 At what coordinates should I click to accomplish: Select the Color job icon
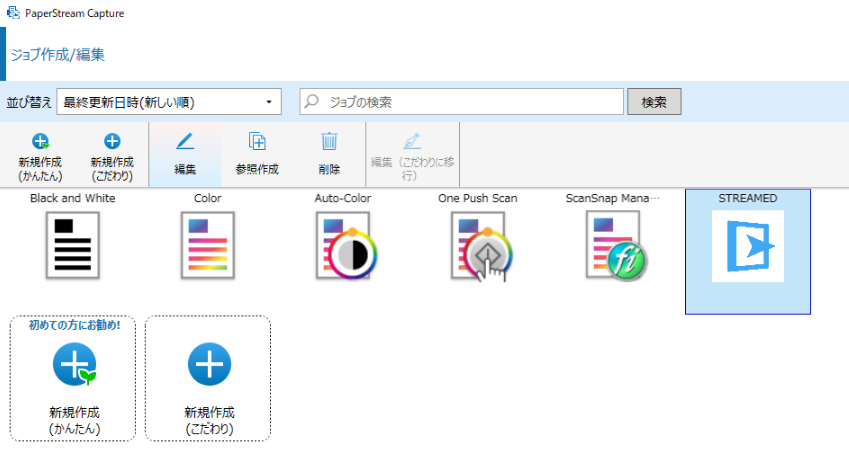click(208, 245)
